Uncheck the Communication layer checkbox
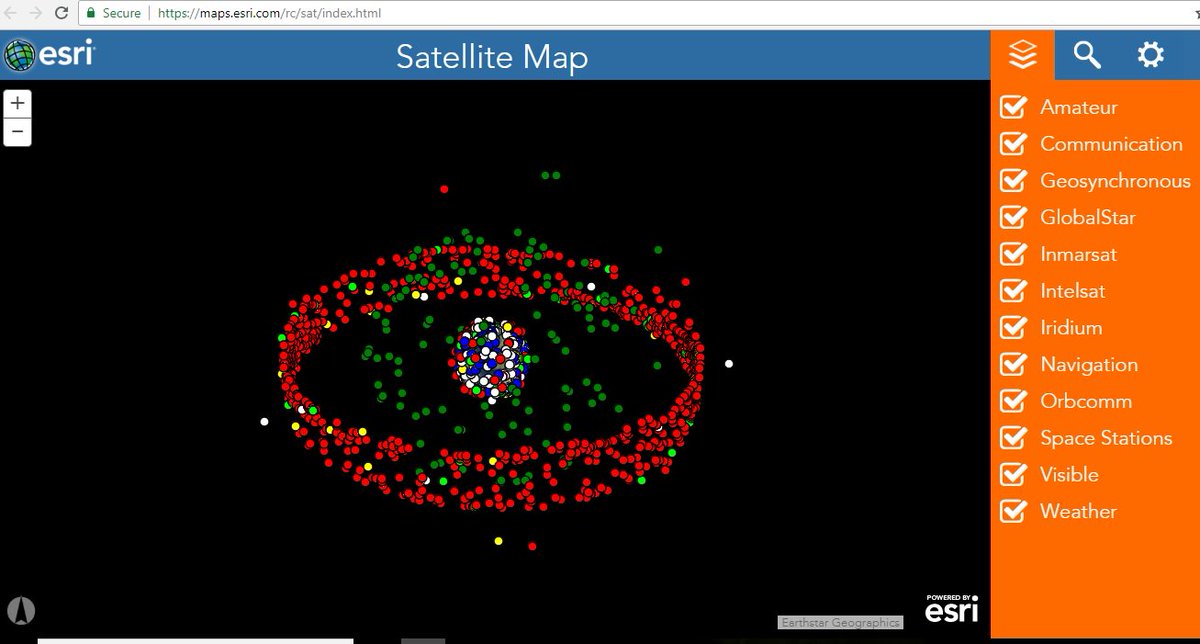Viewport: 1200px width, 644px height. [x=1013, y=144]
